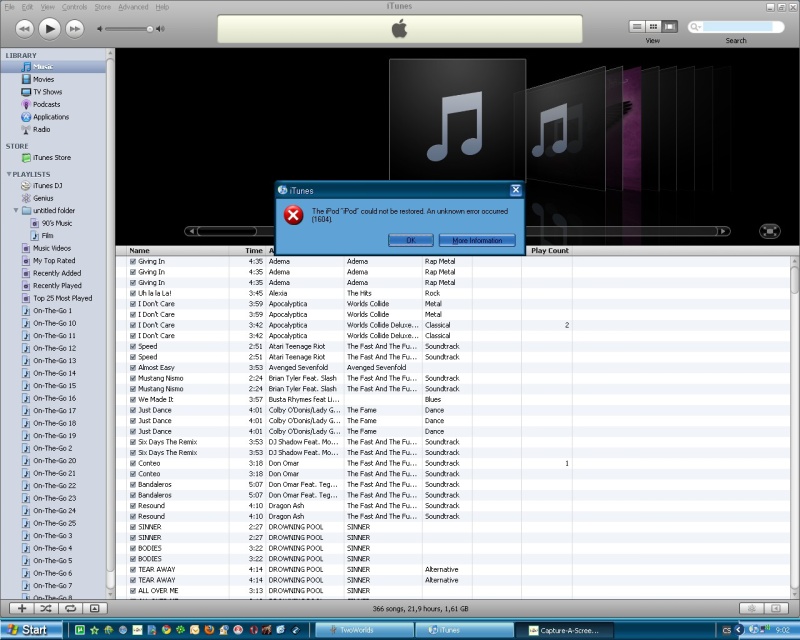This screenshot has width=800, height=640.
Task: Click the More Information button
Action: 477,240
